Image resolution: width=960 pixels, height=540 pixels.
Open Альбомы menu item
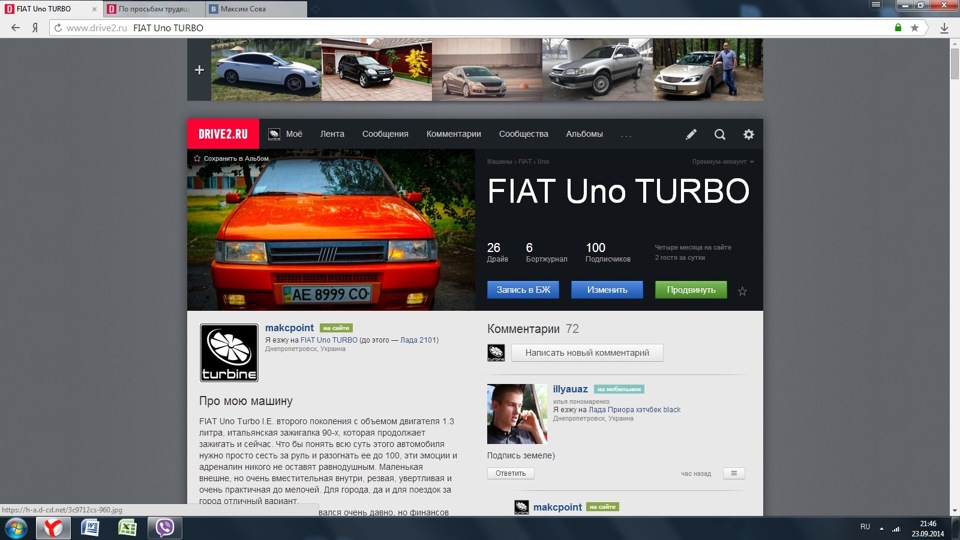(584, 134)
